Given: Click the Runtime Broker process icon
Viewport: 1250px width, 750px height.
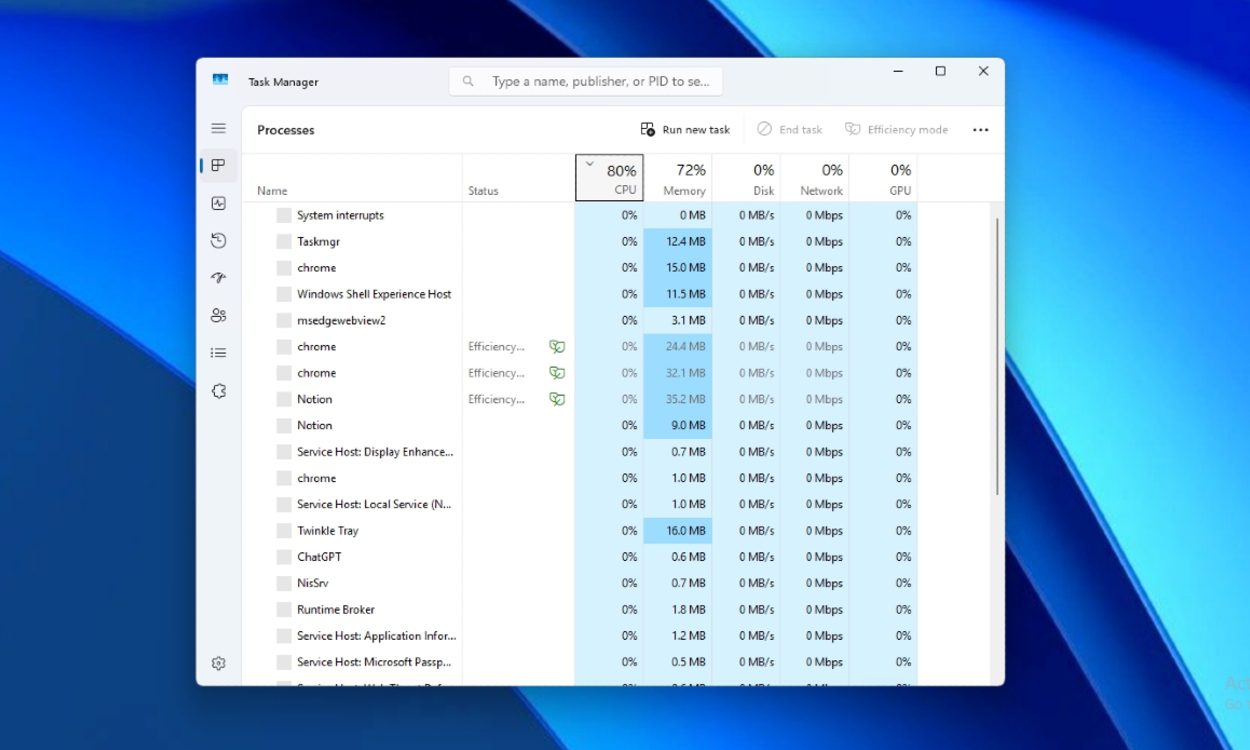Looking at the screenshot, I should (284, 609).
